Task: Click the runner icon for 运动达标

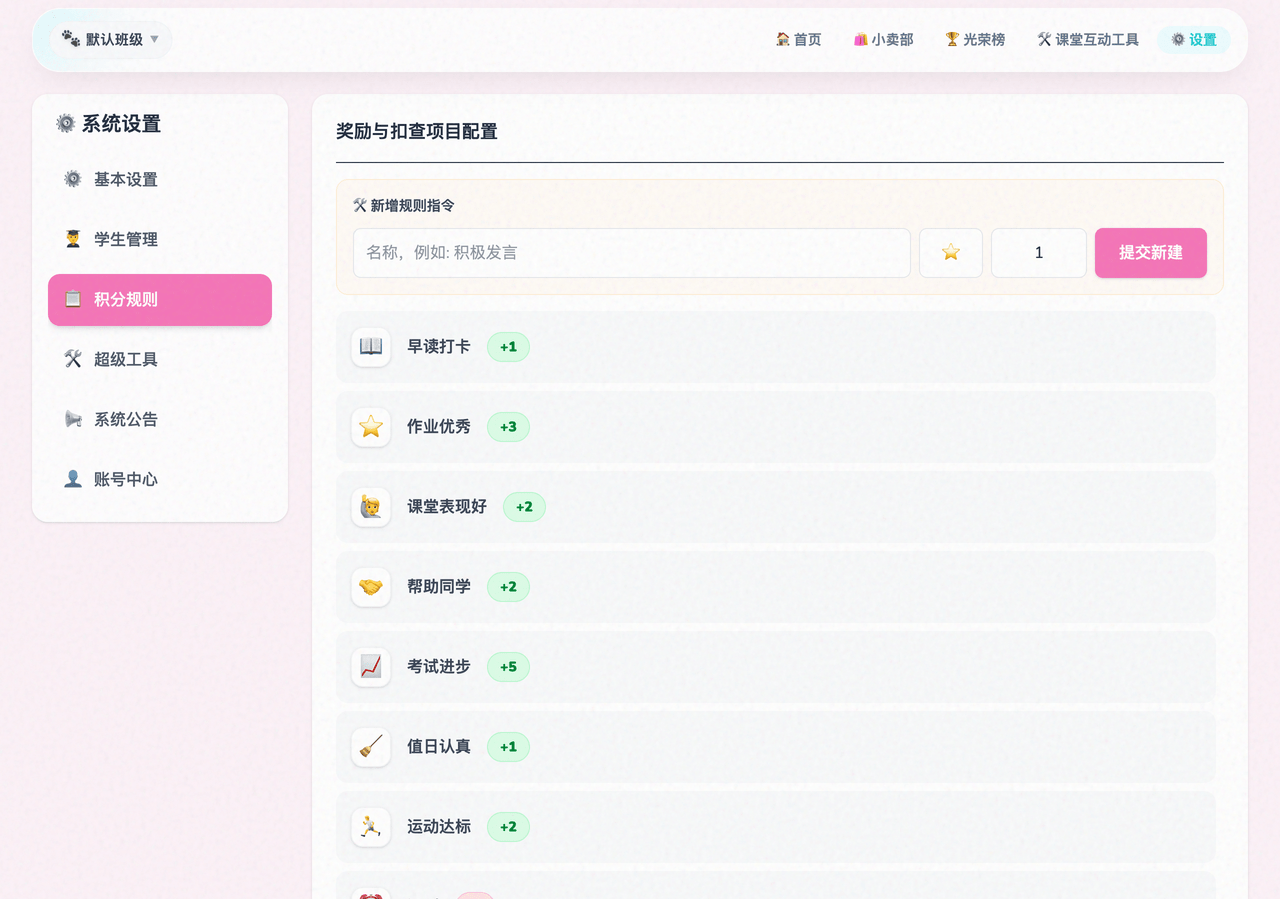Action: [371, 827]
